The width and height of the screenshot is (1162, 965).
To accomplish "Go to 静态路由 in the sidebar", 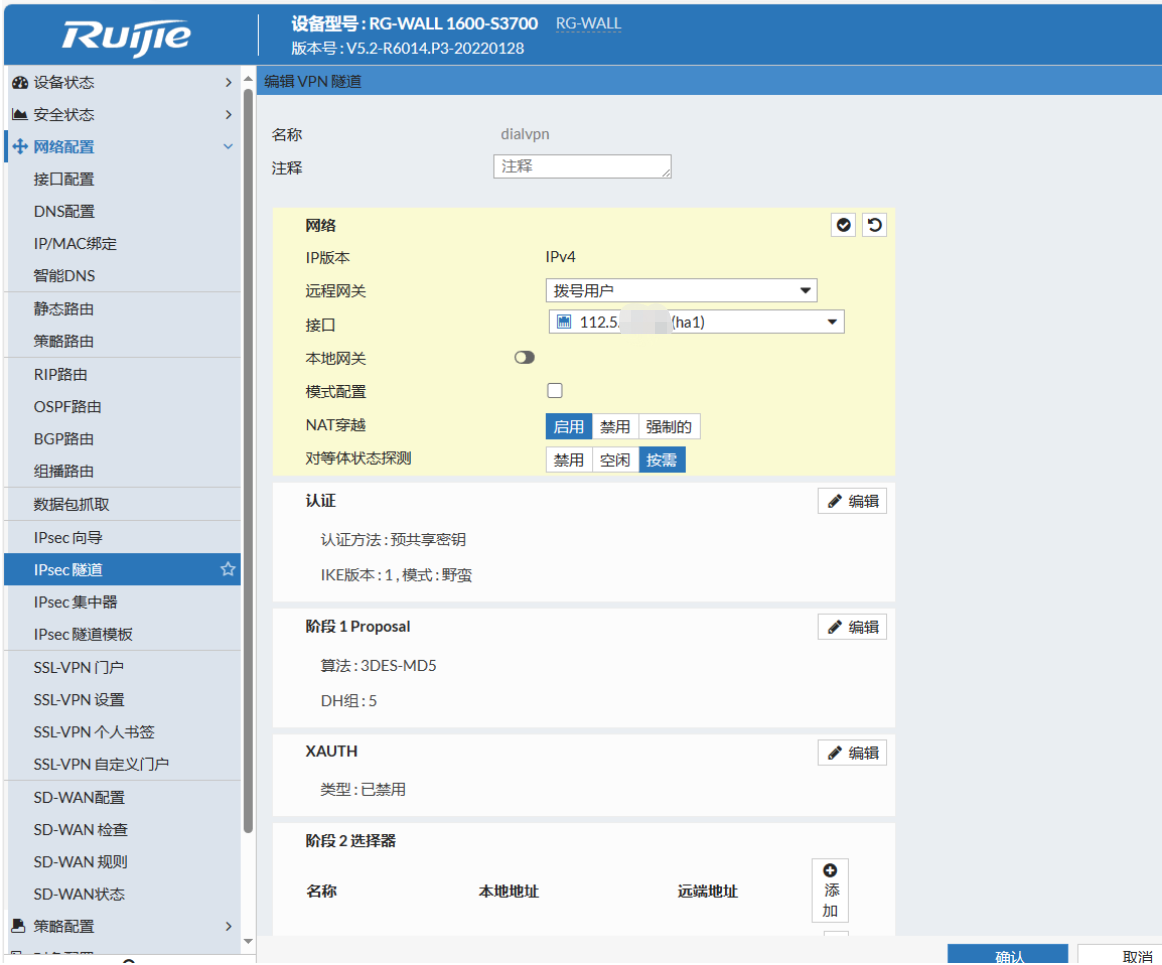I will click(x=64, y=309).
